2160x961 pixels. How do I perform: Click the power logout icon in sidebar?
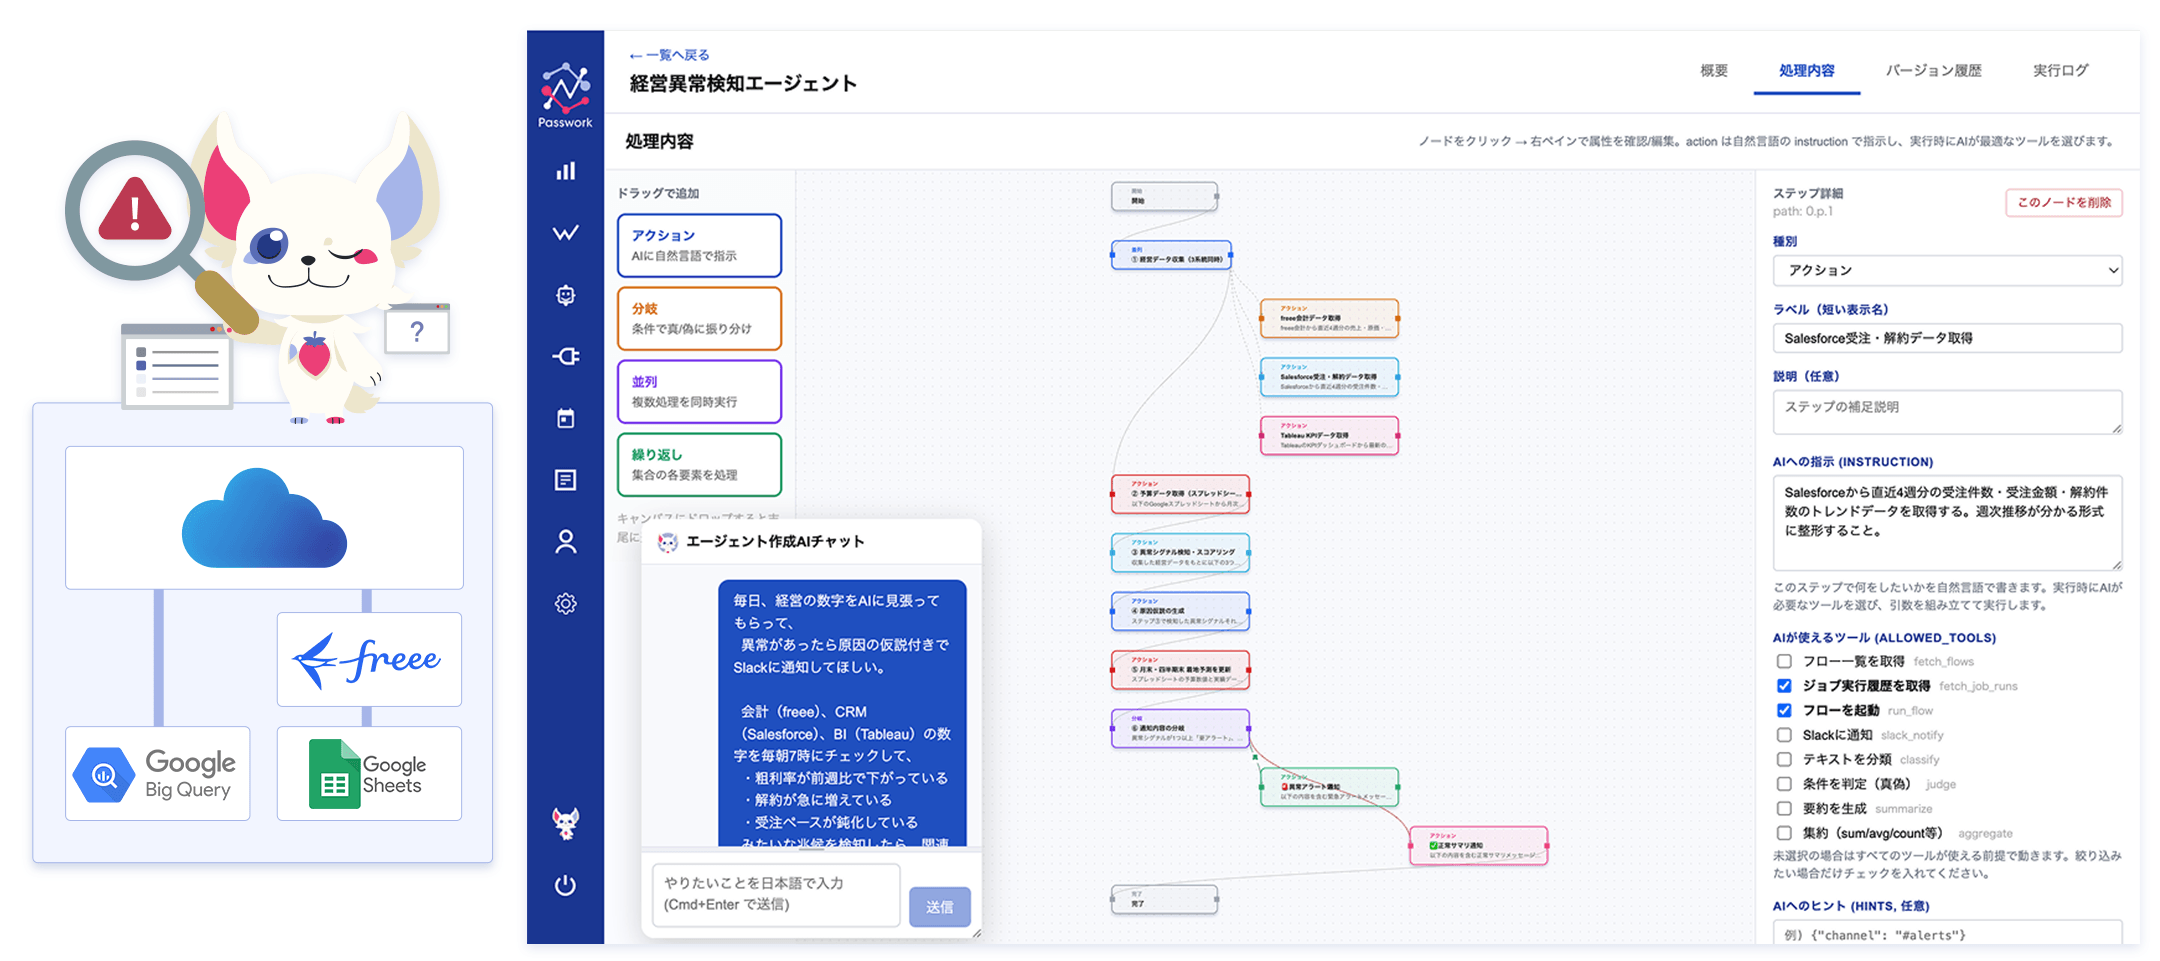565,885
